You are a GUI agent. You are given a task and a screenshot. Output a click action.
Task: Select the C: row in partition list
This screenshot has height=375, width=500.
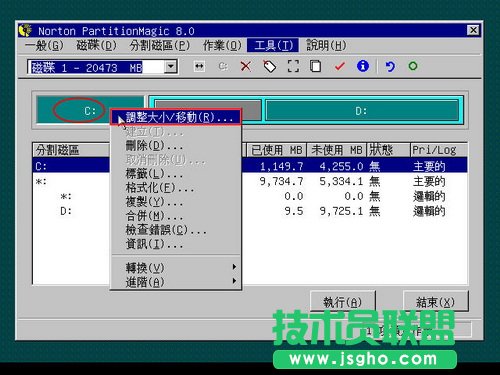coord(250,166)
